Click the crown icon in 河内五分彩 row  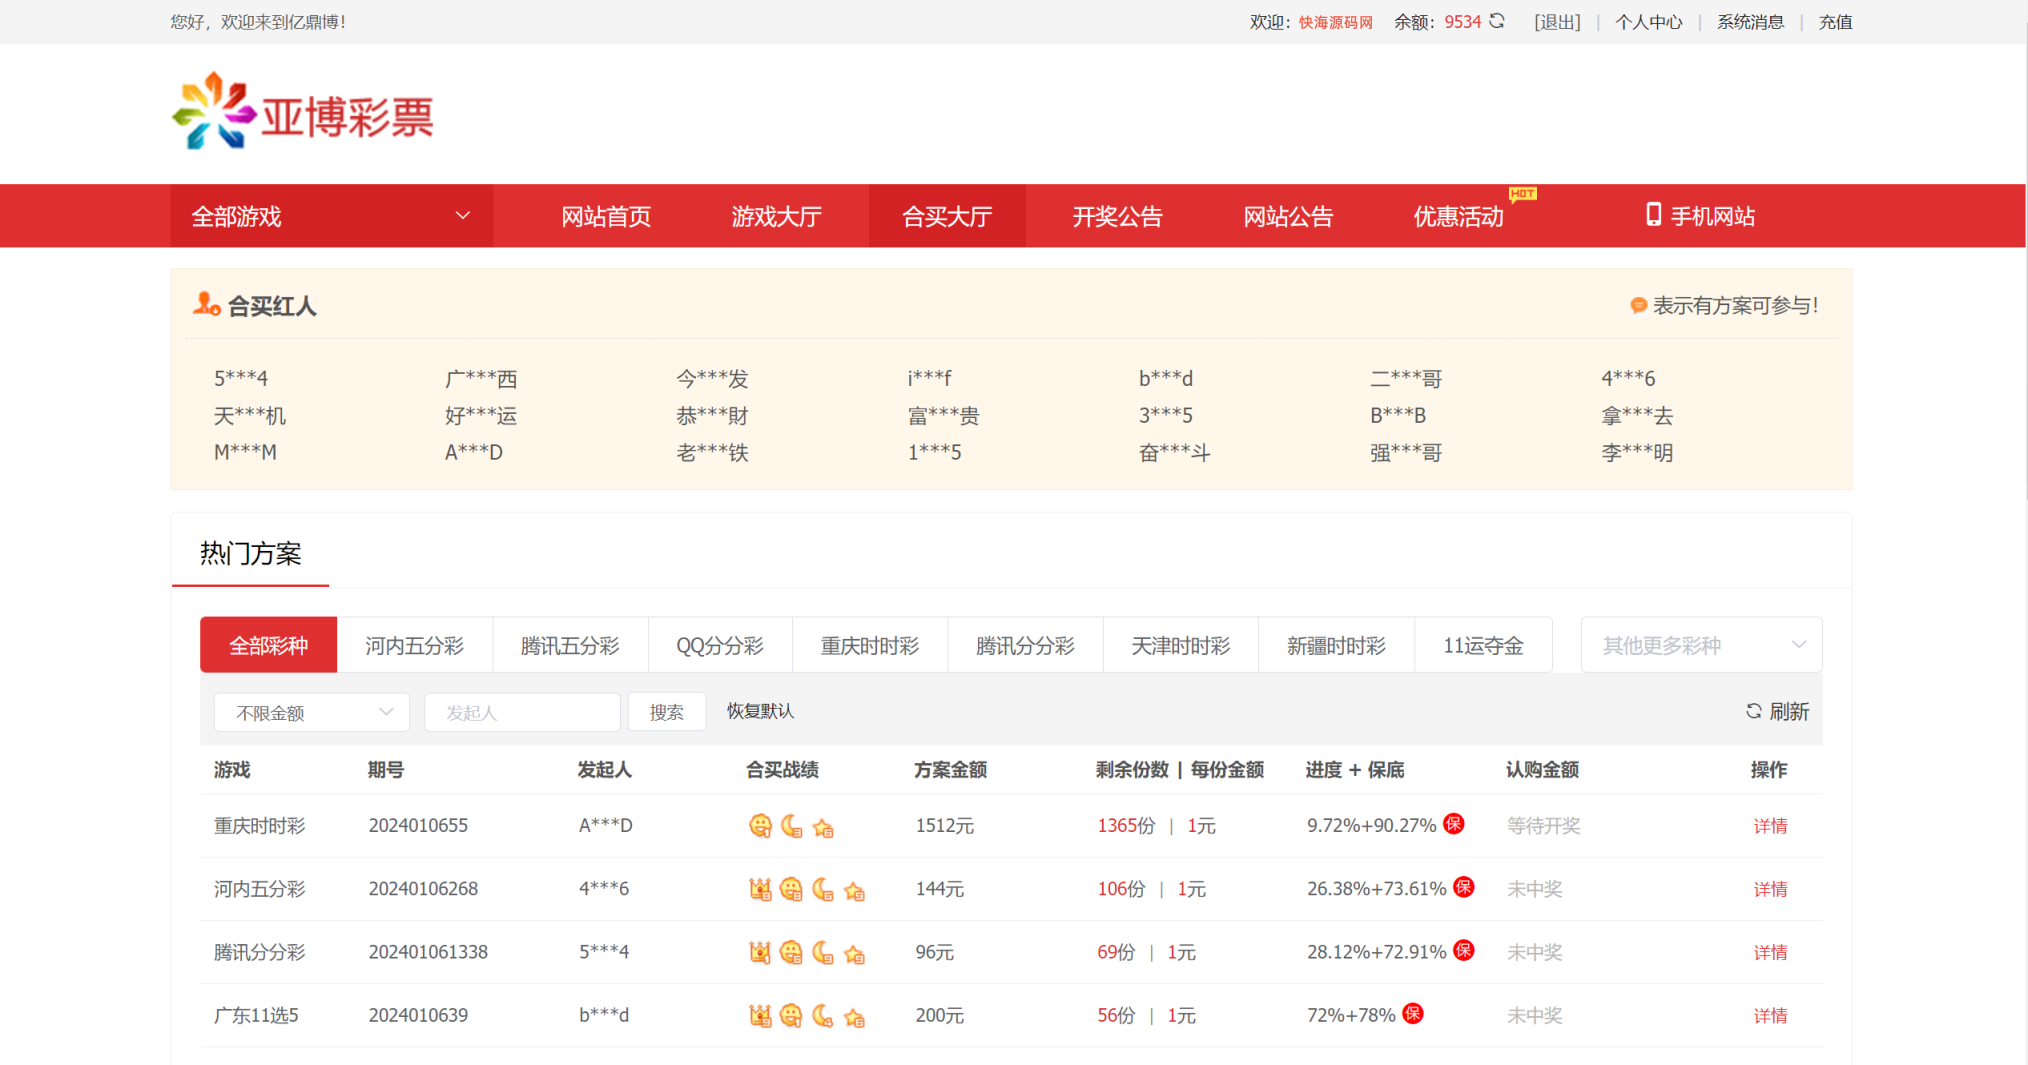coord(760,889)
